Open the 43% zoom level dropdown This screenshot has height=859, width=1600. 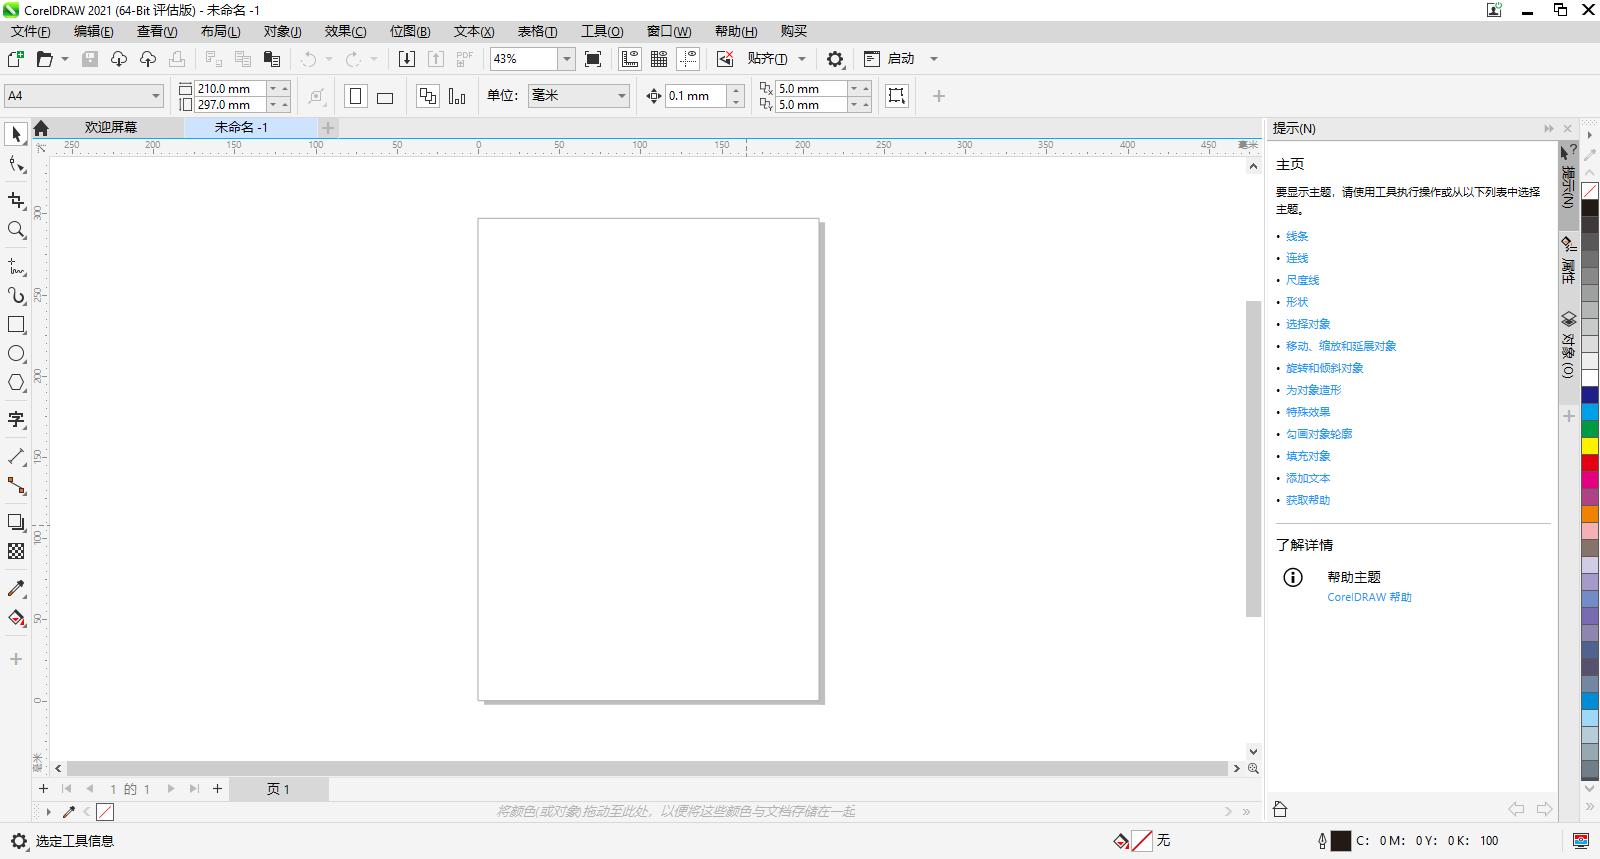click(x=566, y=59)
